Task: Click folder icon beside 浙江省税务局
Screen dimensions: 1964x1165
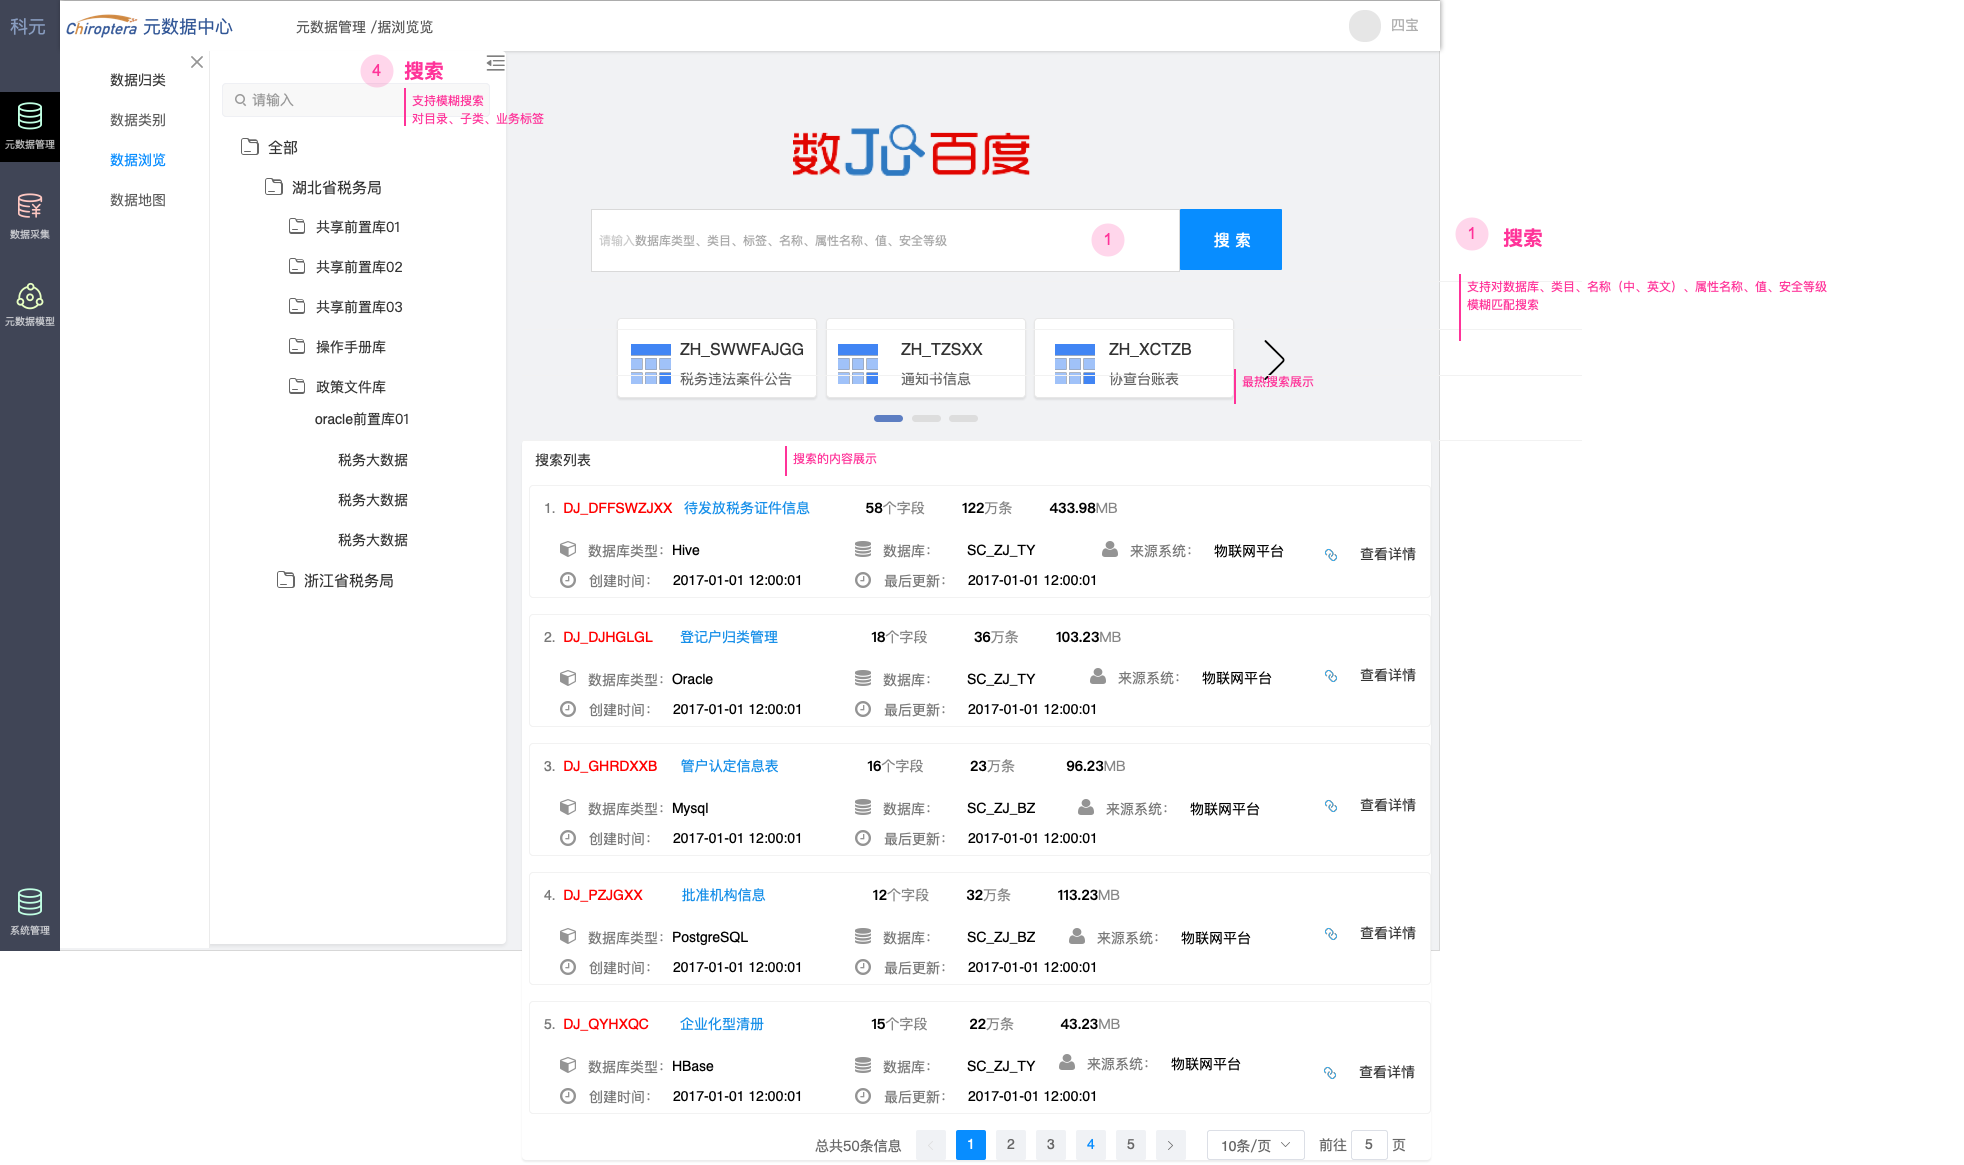Action: pyautogui.click(x=286, y=580)
